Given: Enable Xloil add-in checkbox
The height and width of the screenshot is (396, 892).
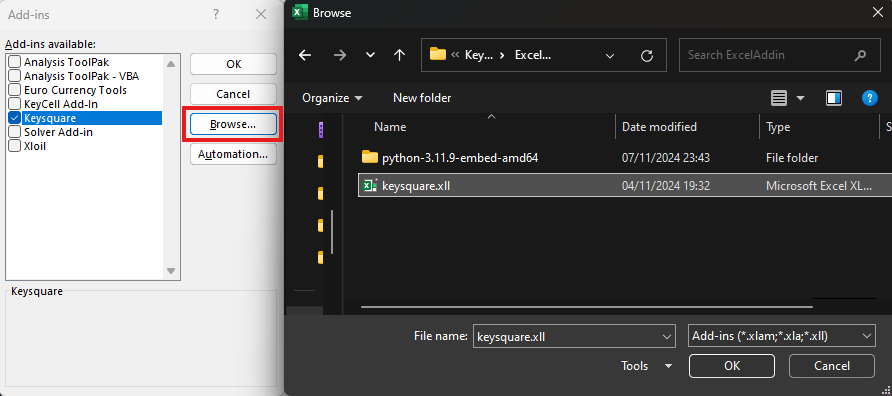Looking at the screenshot, I should coord(15,146).
